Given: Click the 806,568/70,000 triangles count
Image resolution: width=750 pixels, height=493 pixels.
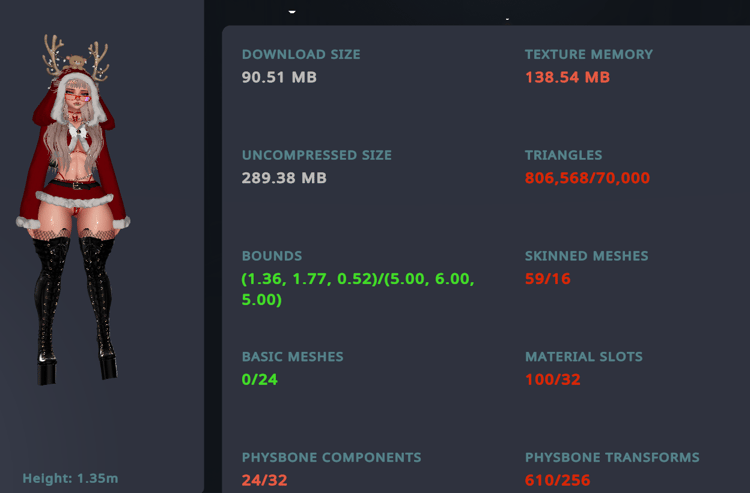Looking at the screenshot, I should 587,178.
